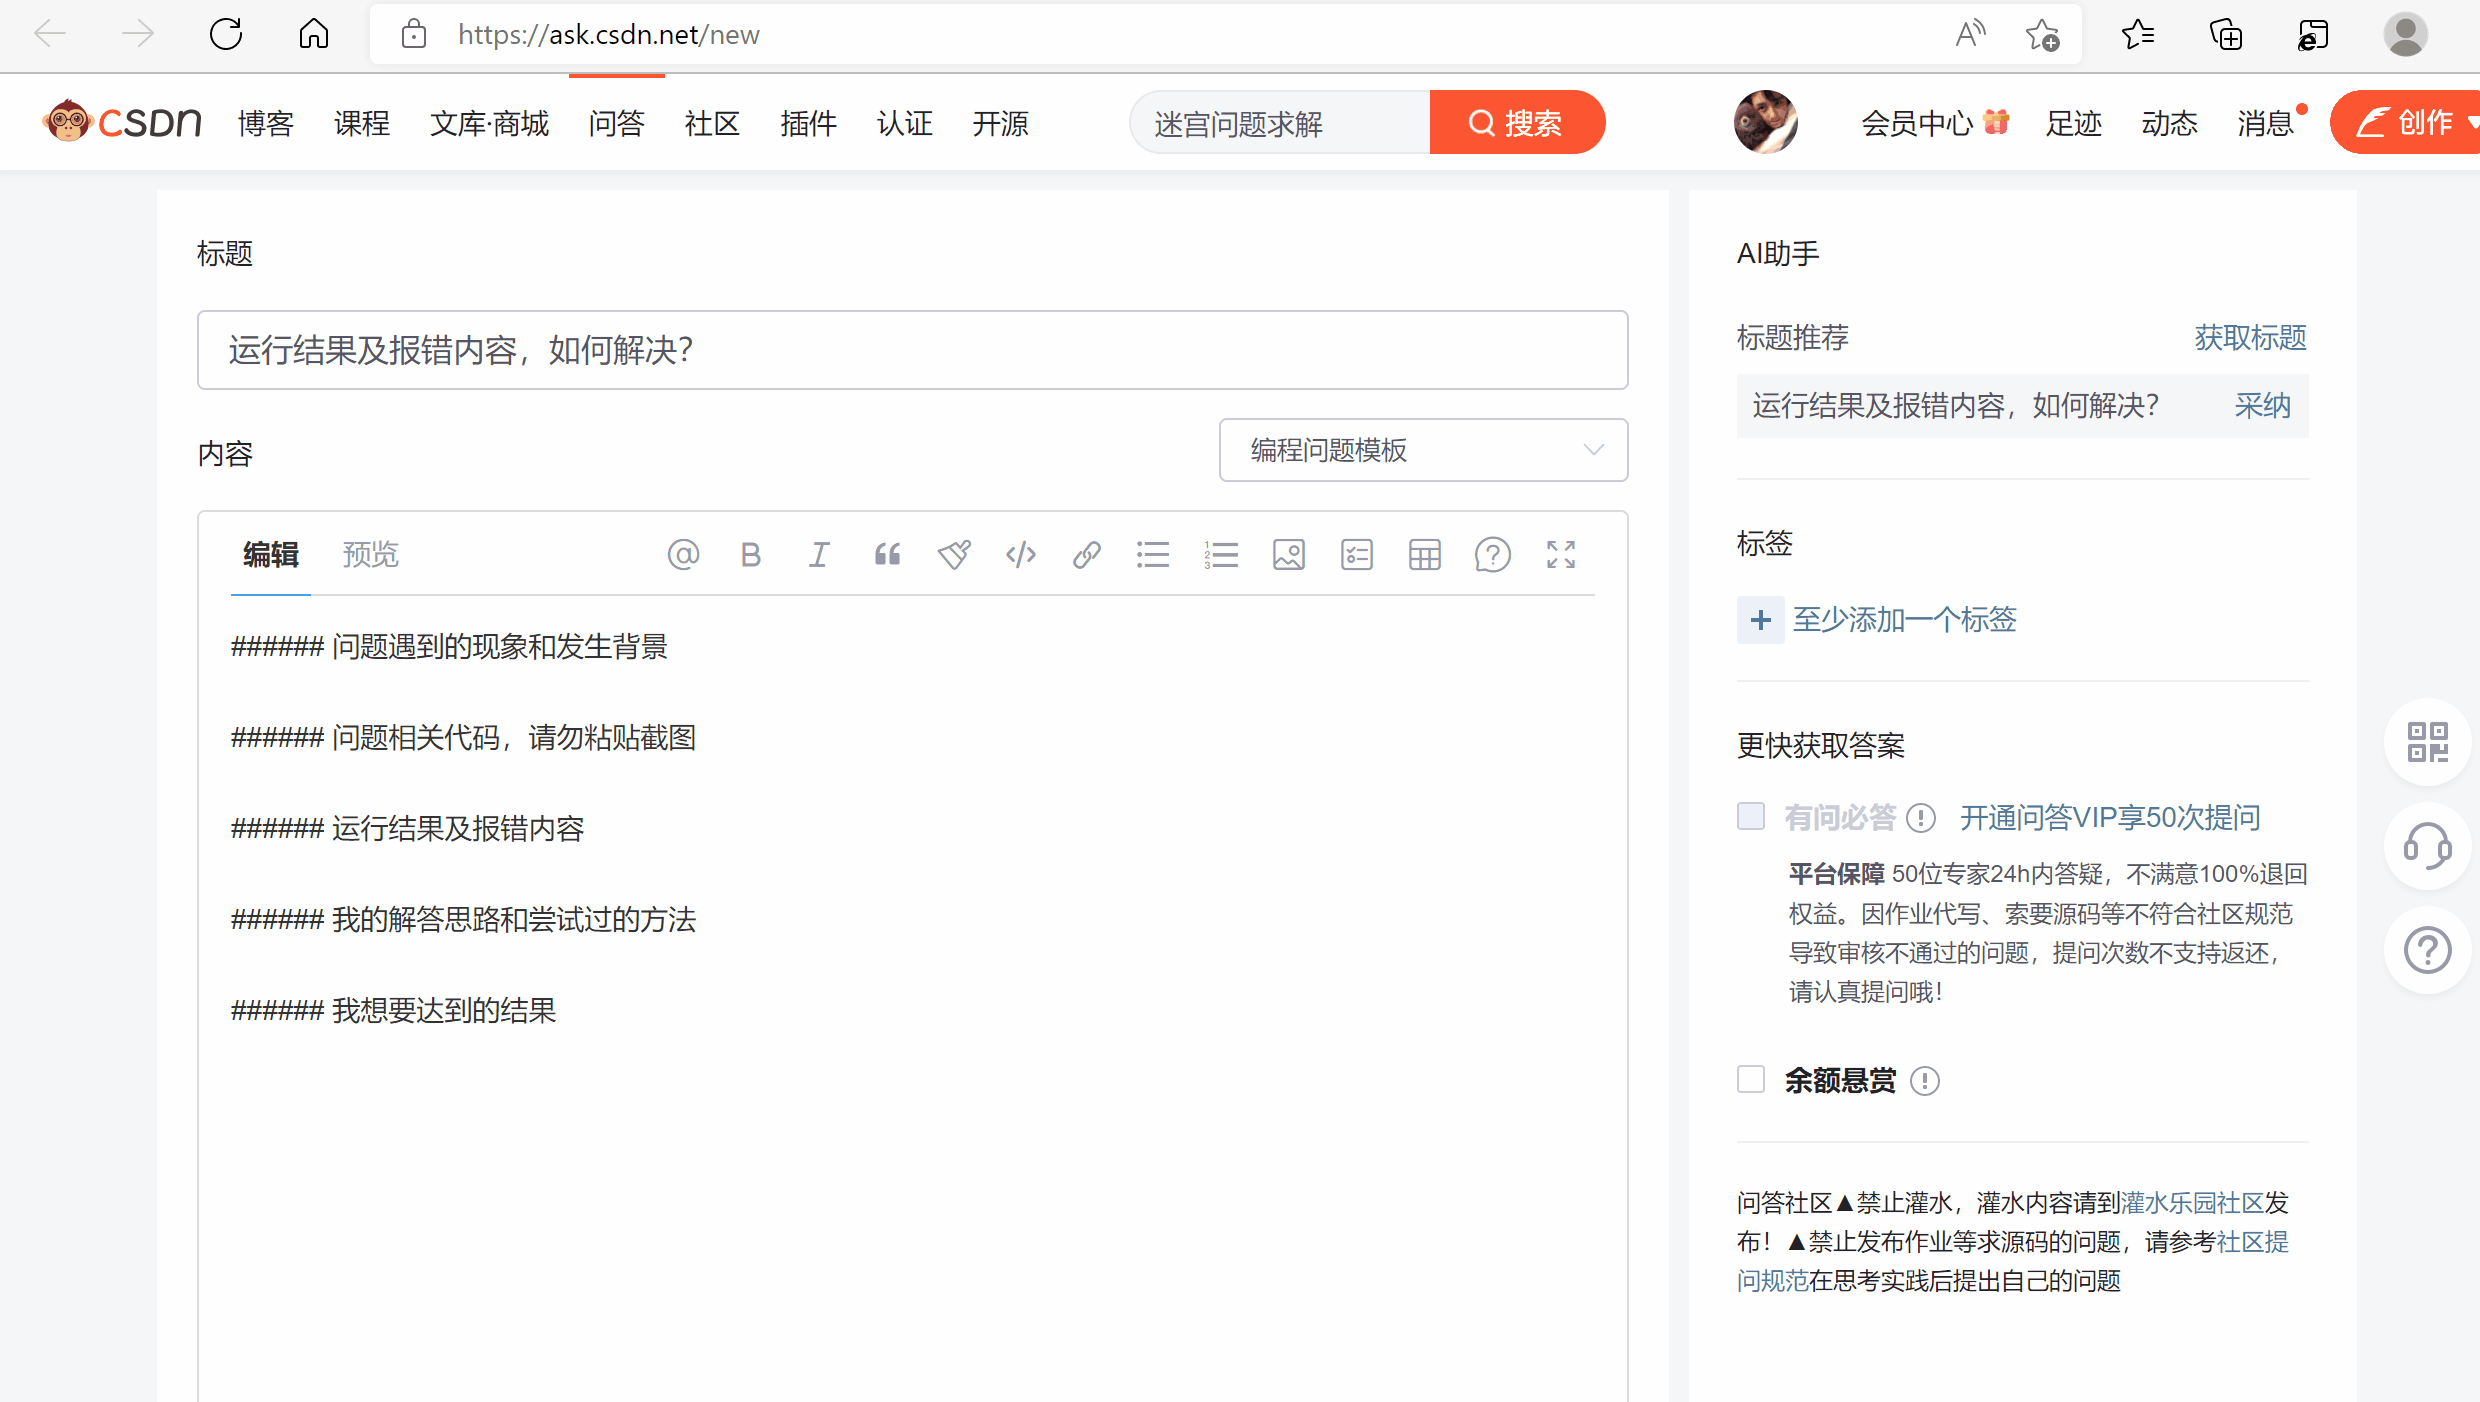
Task: Insert a blockquote using the quote icon
Action: click(x=887, y=555)
